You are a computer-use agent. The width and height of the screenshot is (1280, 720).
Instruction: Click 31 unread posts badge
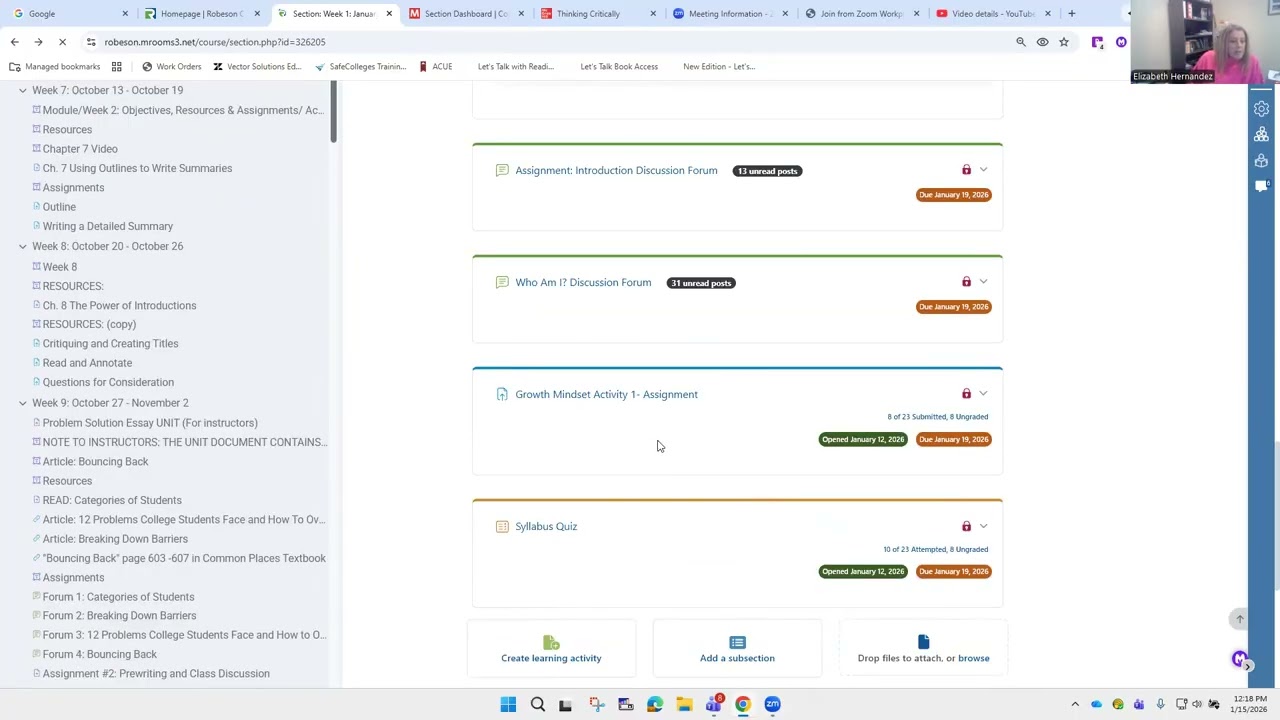(x=701, y=283)
